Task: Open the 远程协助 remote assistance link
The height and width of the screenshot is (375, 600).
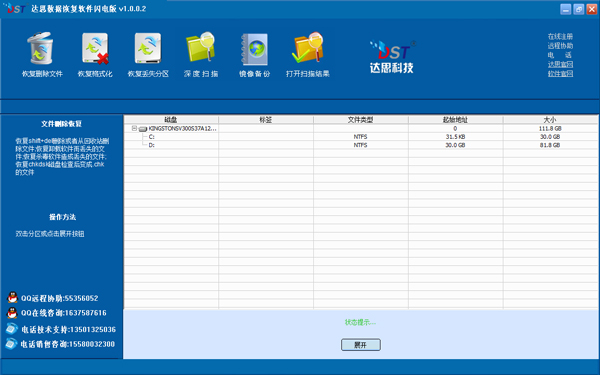Action: point(560,46)
